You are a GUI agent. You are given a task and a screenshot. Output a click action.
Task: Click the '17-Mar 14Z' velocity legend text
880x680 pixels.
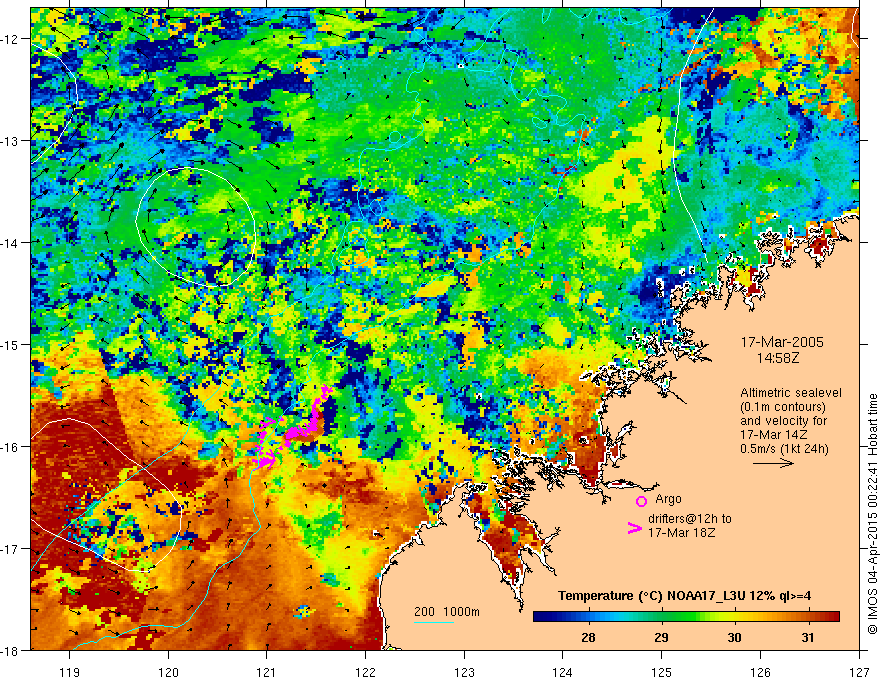coord(774,435)
